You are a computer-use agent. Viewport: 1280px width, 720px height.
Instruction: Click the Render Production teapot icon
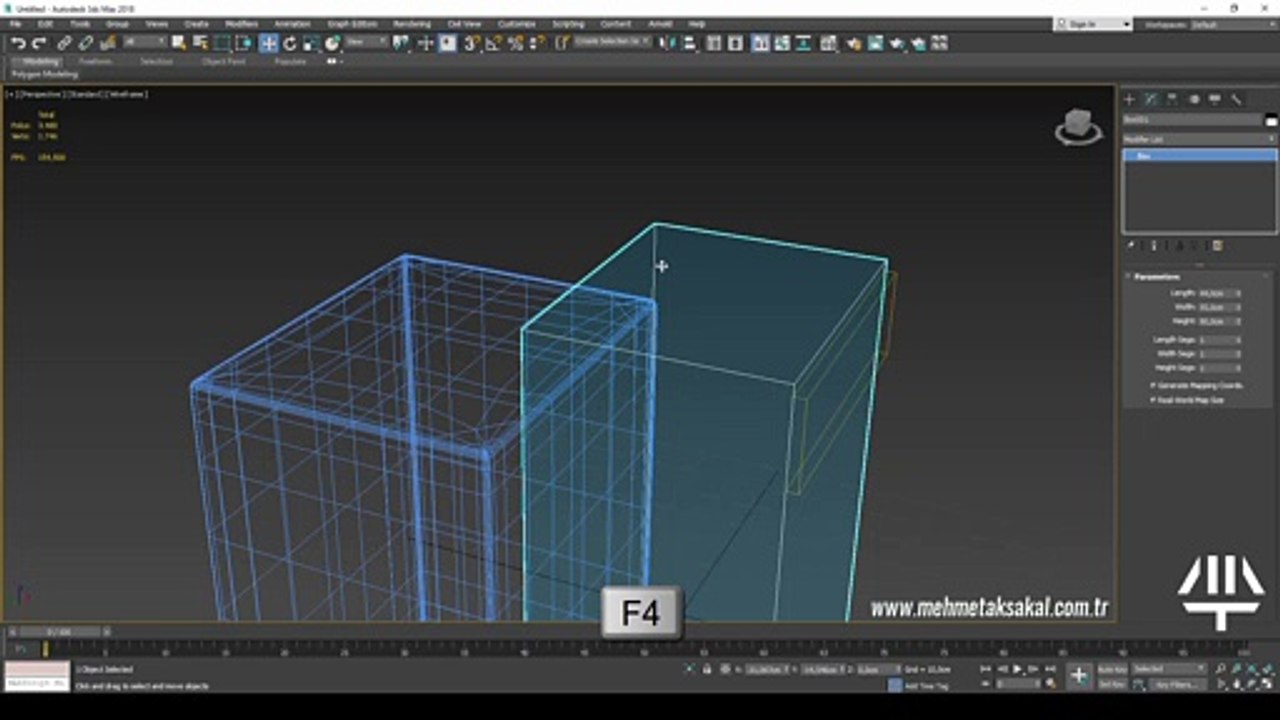tap(897, 43)
